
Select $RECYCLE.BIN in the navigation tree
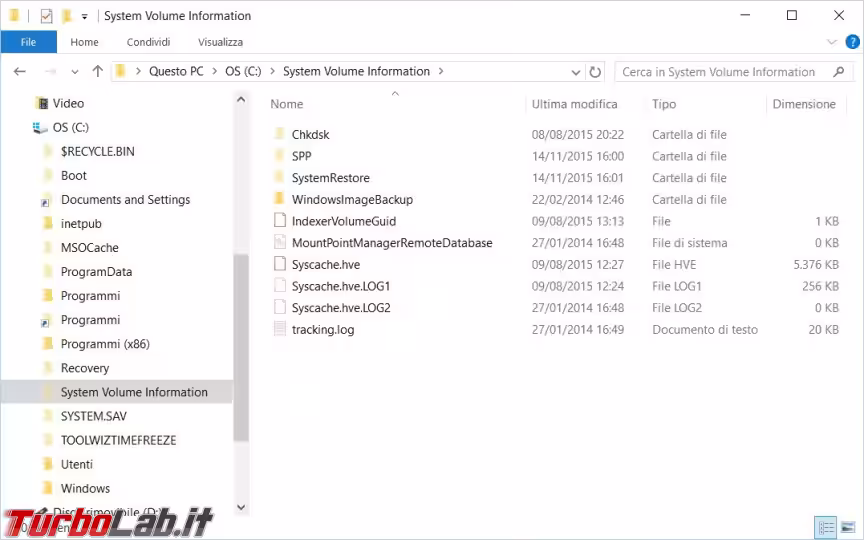click(98, 152)
